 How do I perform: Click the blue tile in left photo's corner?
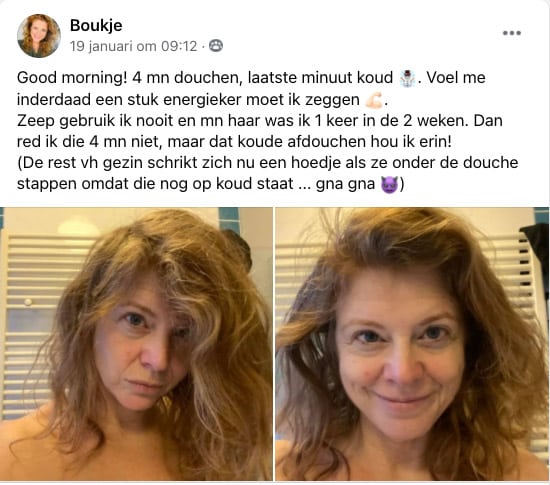(228, 214)
